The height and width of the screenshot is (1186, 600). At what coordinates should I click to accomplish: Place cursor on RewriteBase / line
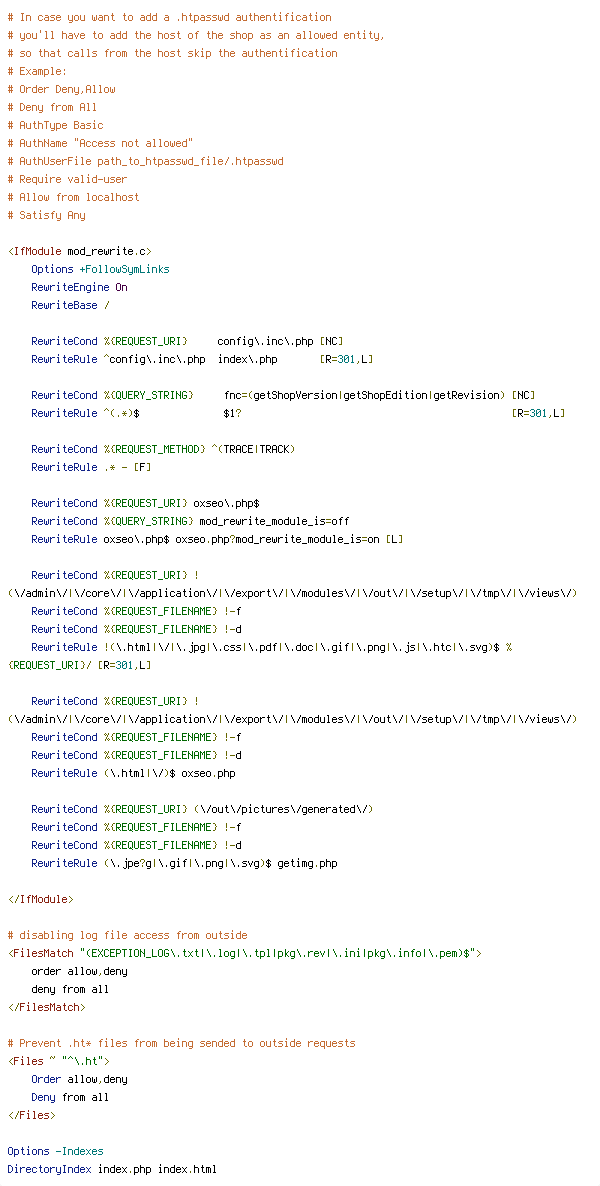click(x=64, y=306)
